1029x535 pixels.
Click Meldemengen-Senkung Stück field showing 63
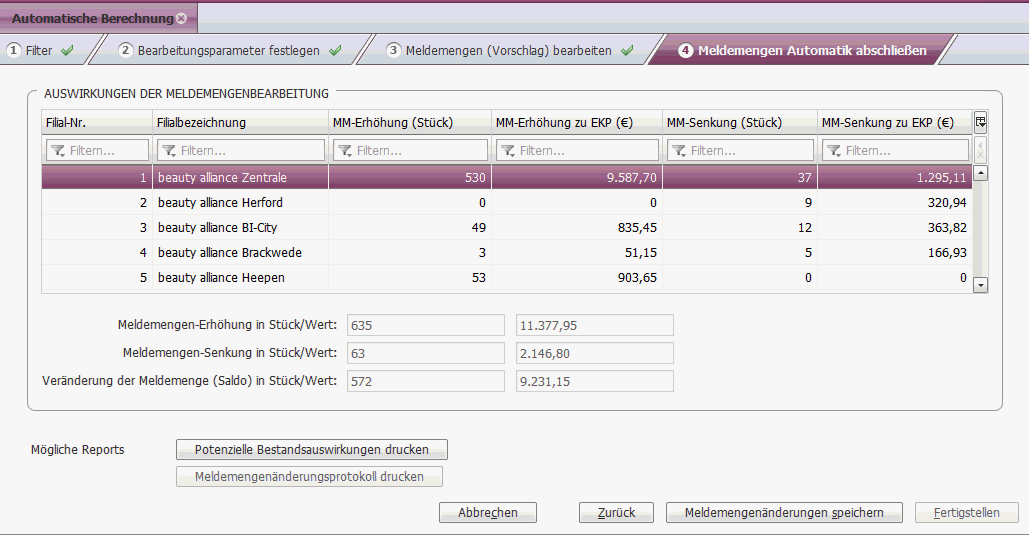(x=426, y=353)
